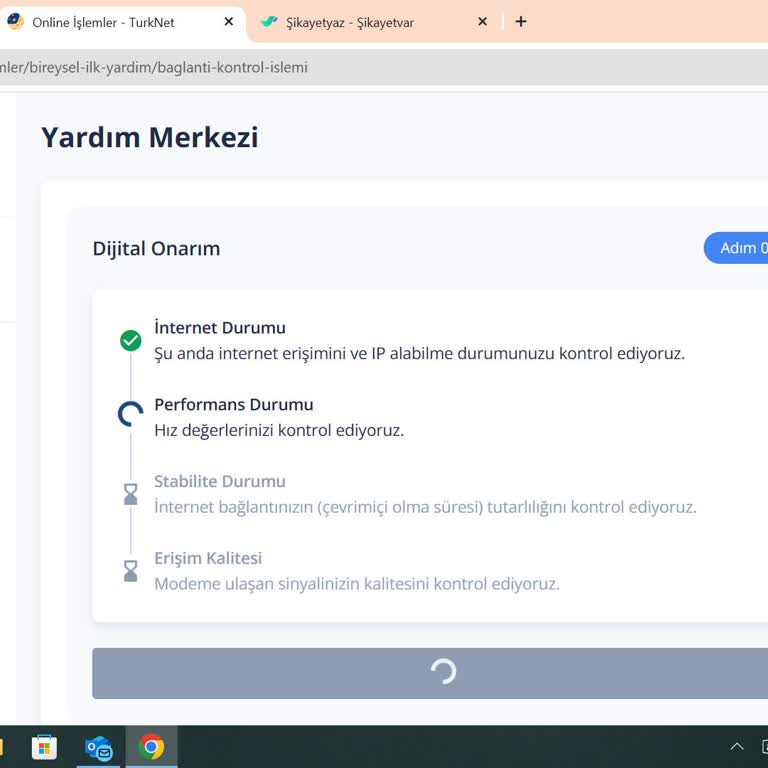Click the 'Erişim Kalitesi' step title
The width and height of the screenshot is (768, 768).
pyautogui.click(x=208, y=558)
